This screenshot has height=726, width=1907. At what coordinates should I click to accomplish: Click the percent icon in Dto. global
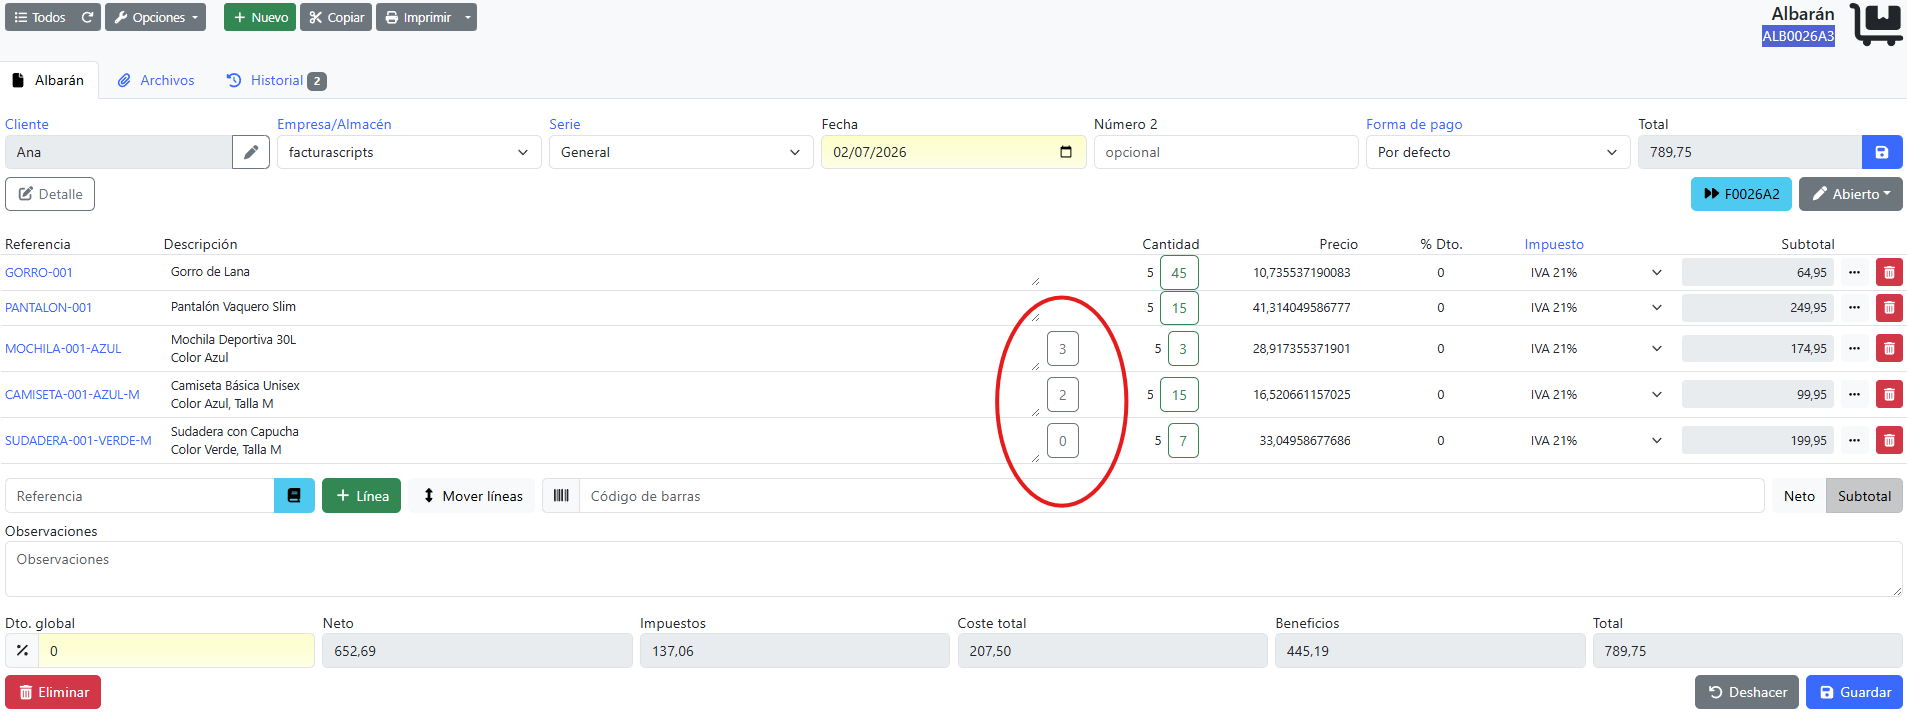click(x=22, y=651)
